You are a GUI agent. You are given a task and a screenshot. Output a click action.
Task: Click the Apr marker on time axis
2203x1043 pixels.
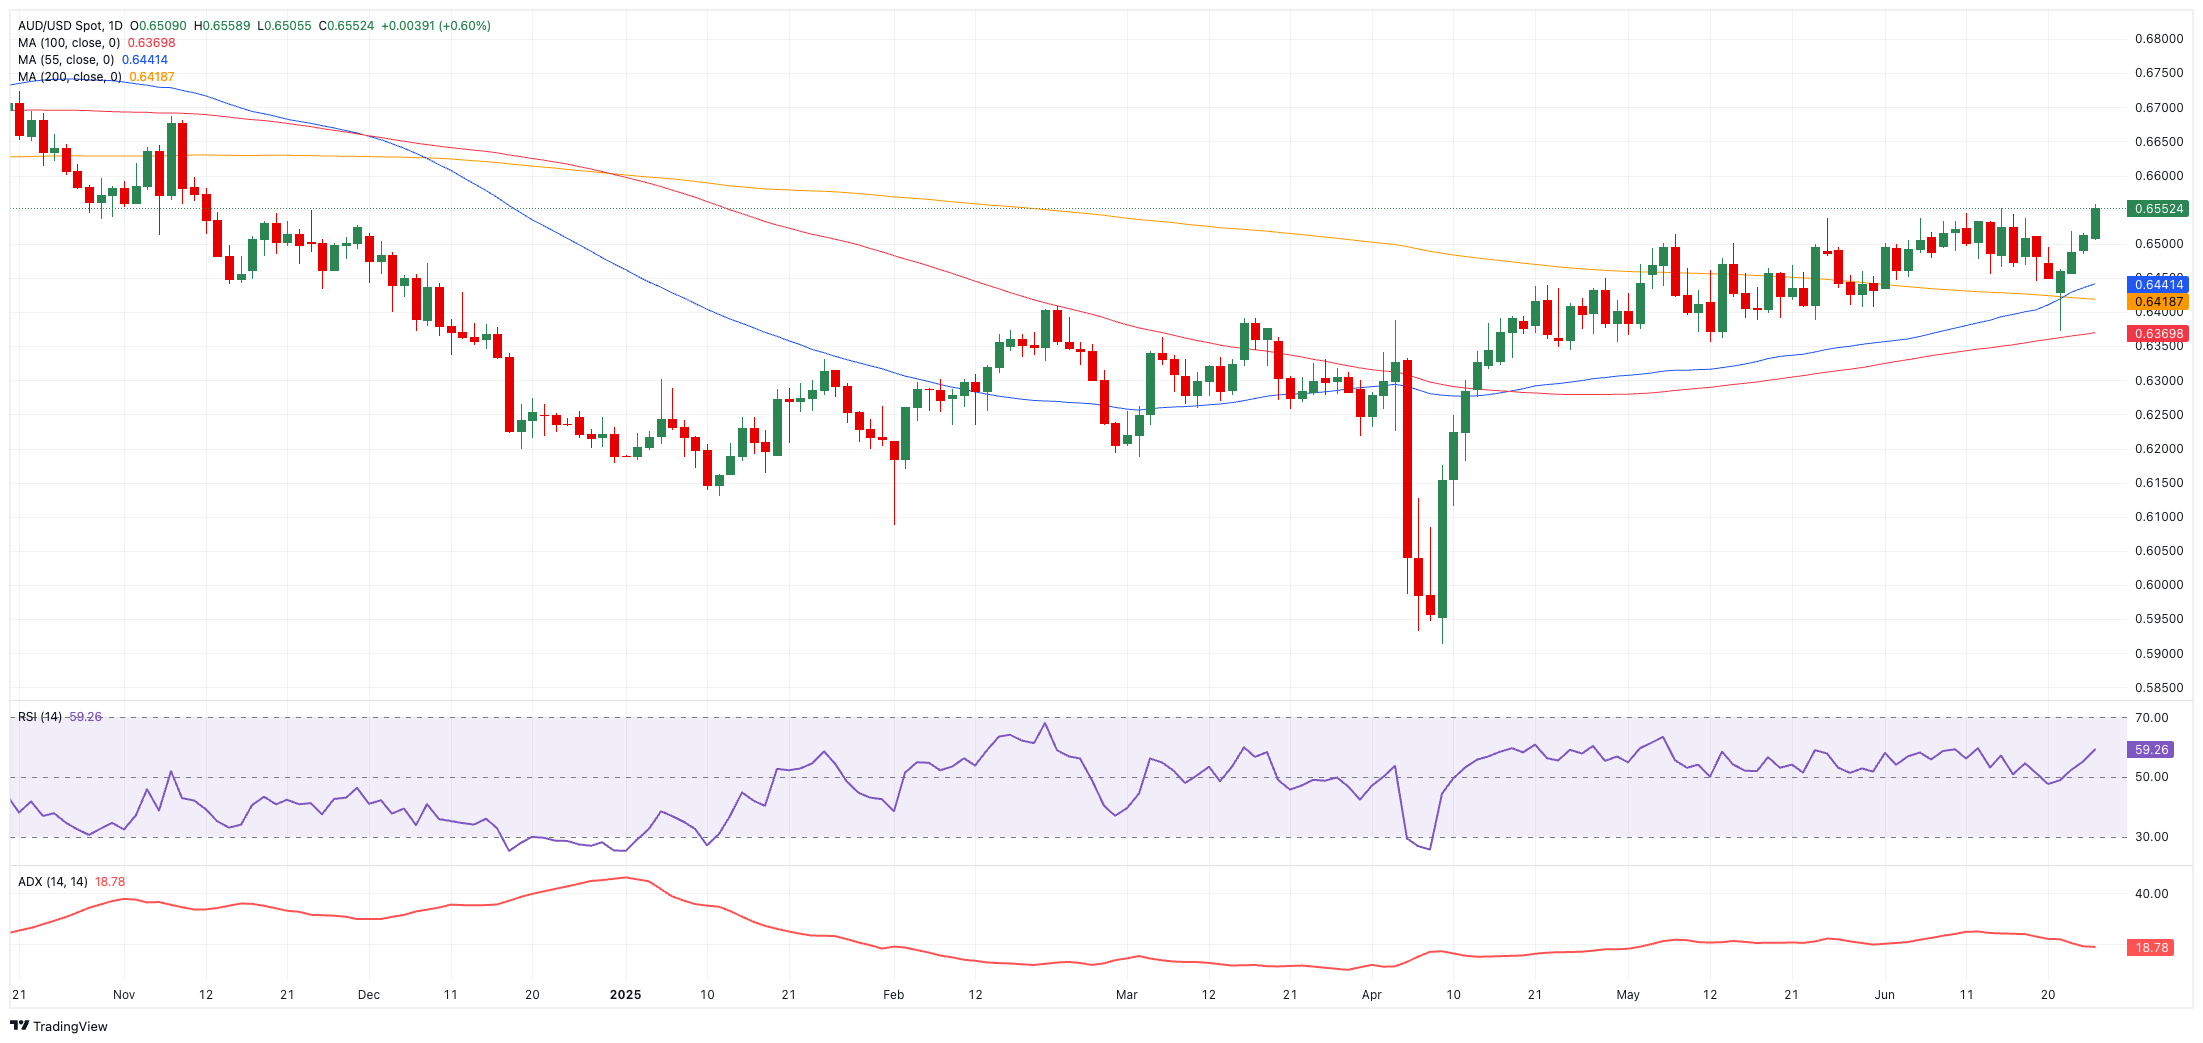coord(1371,995)
